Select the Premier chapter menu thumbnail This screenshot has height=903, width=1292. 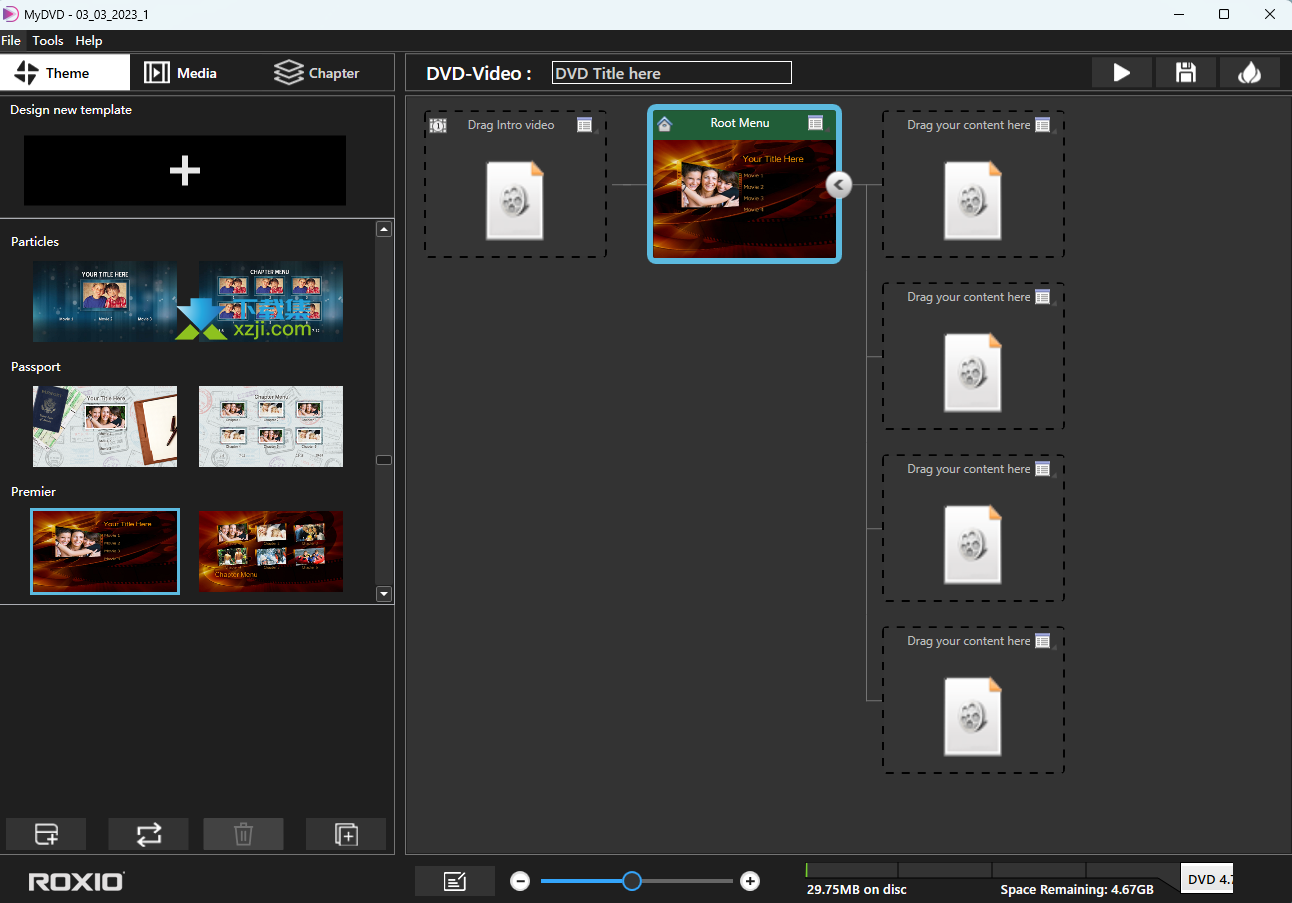pyautogui.click(x=271, y=552)
